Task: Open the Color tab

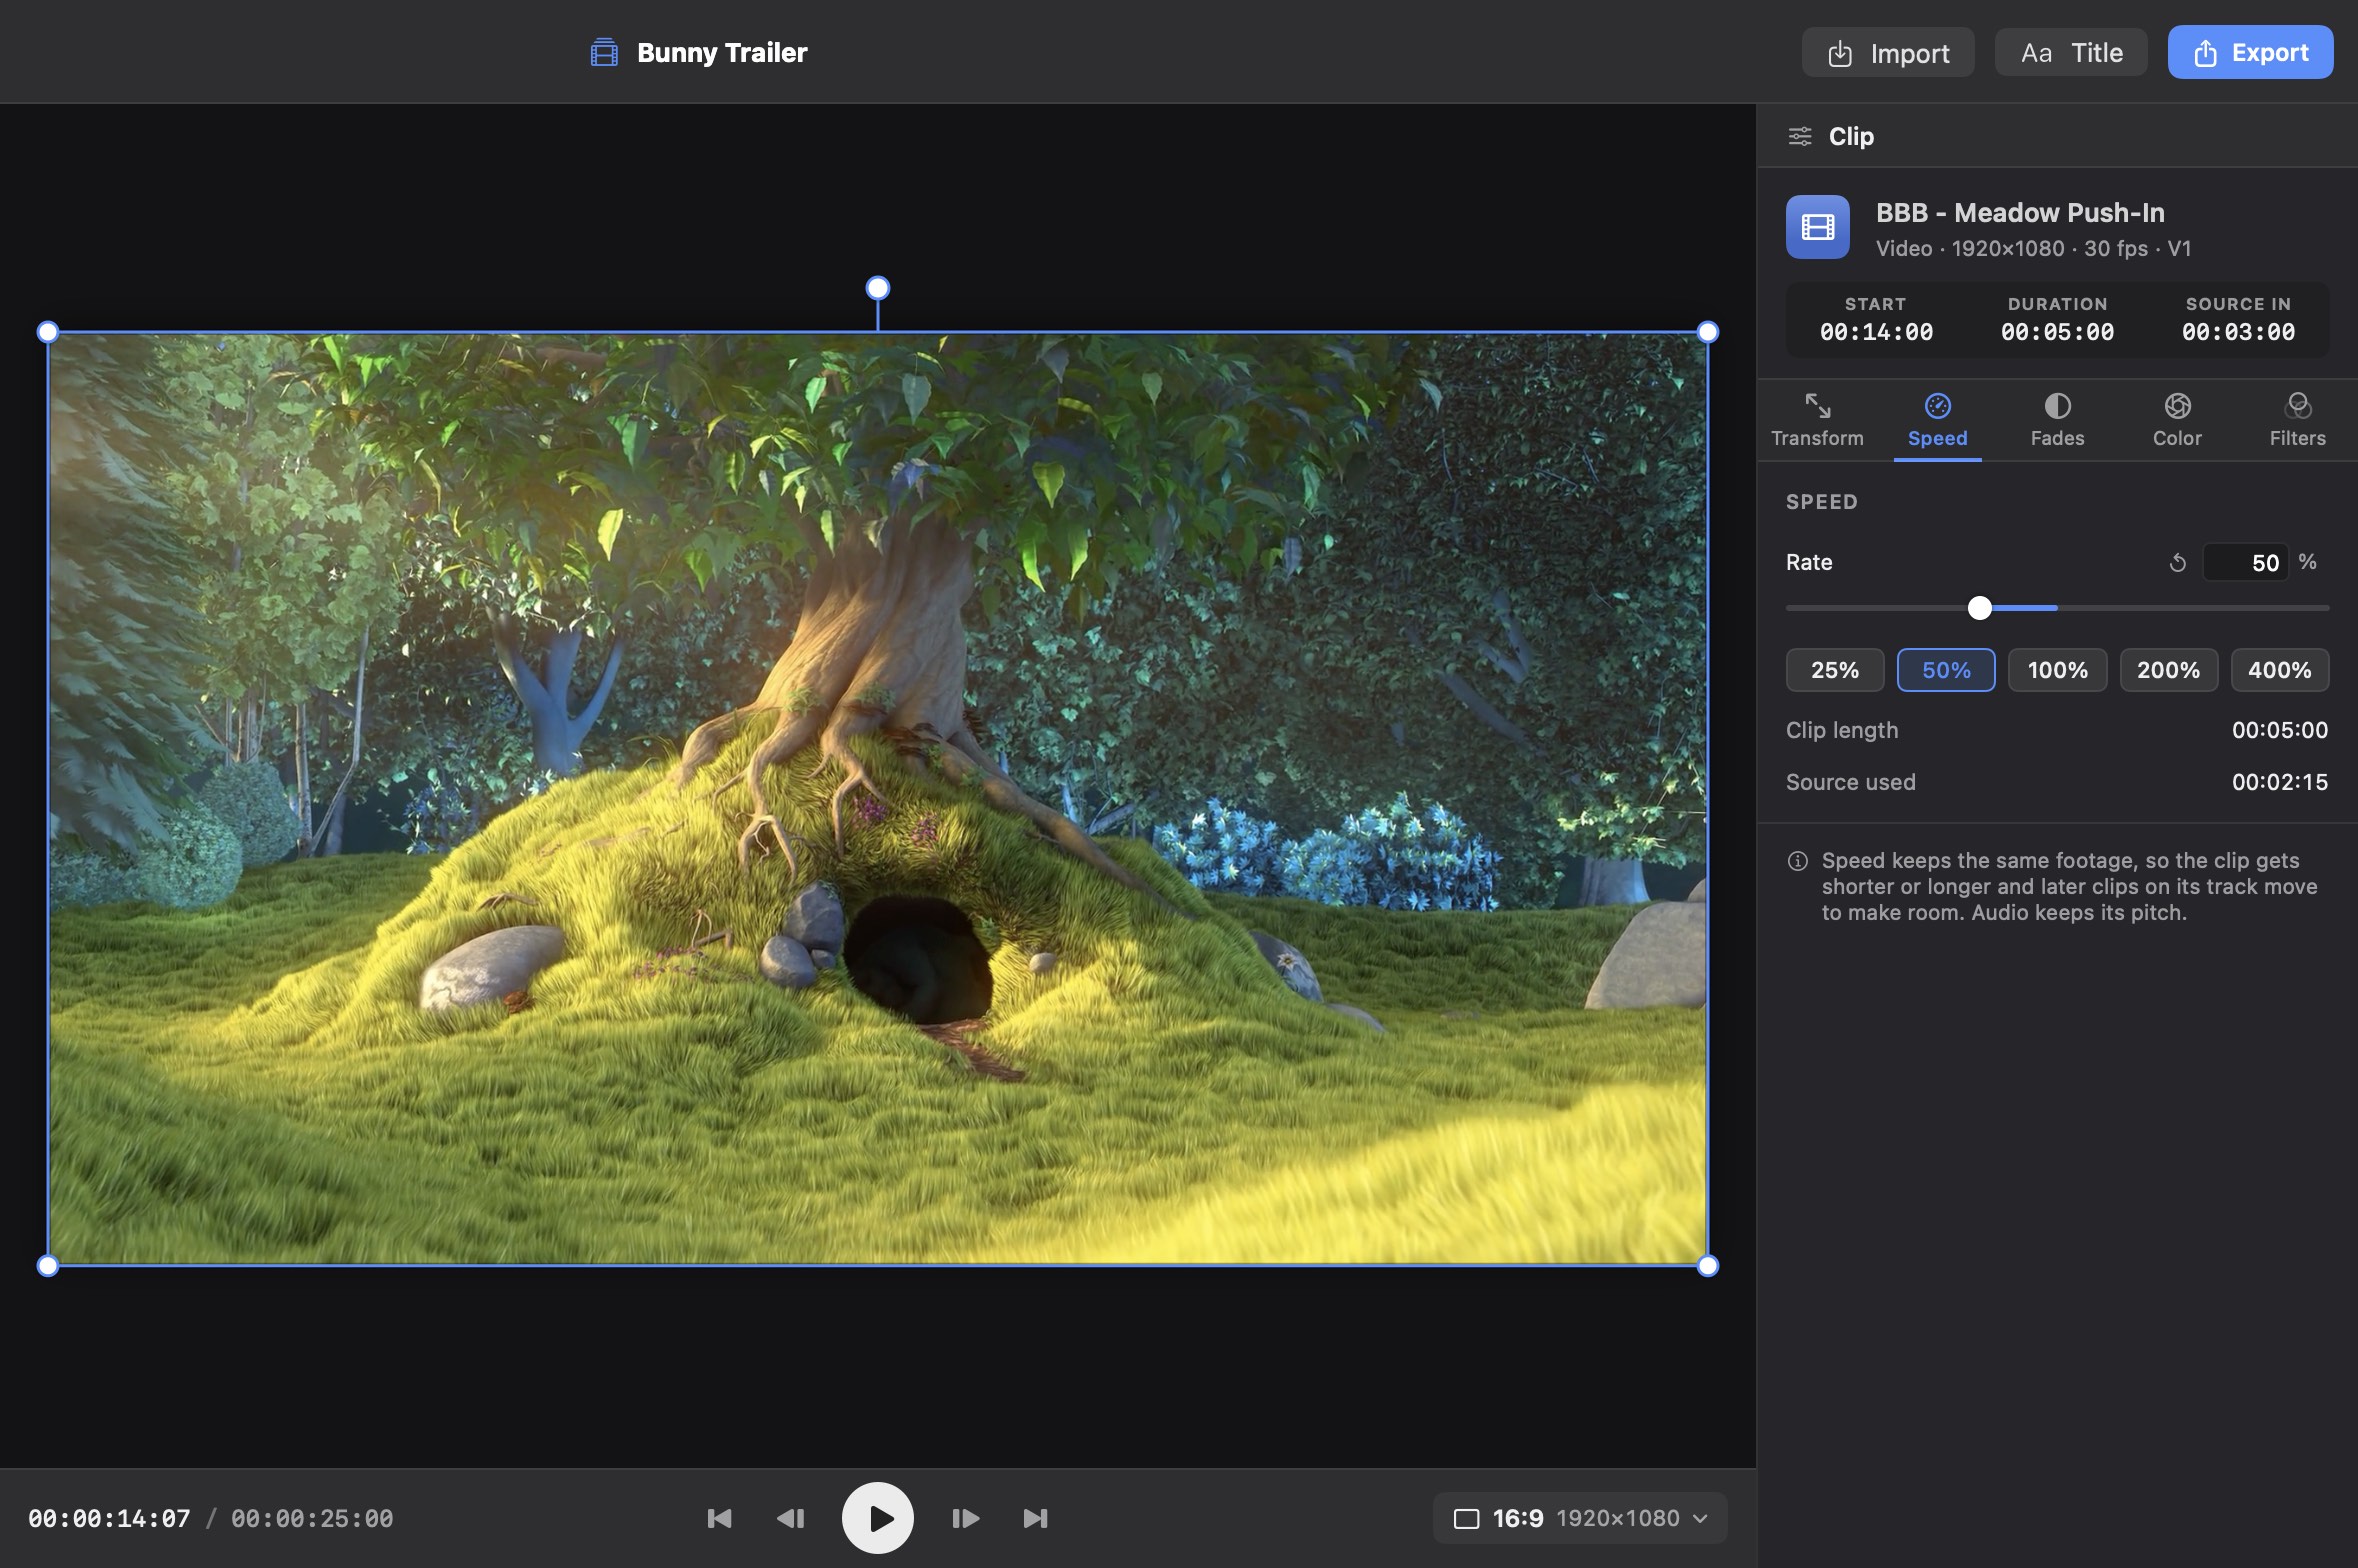Action: tap(2177, 420)
